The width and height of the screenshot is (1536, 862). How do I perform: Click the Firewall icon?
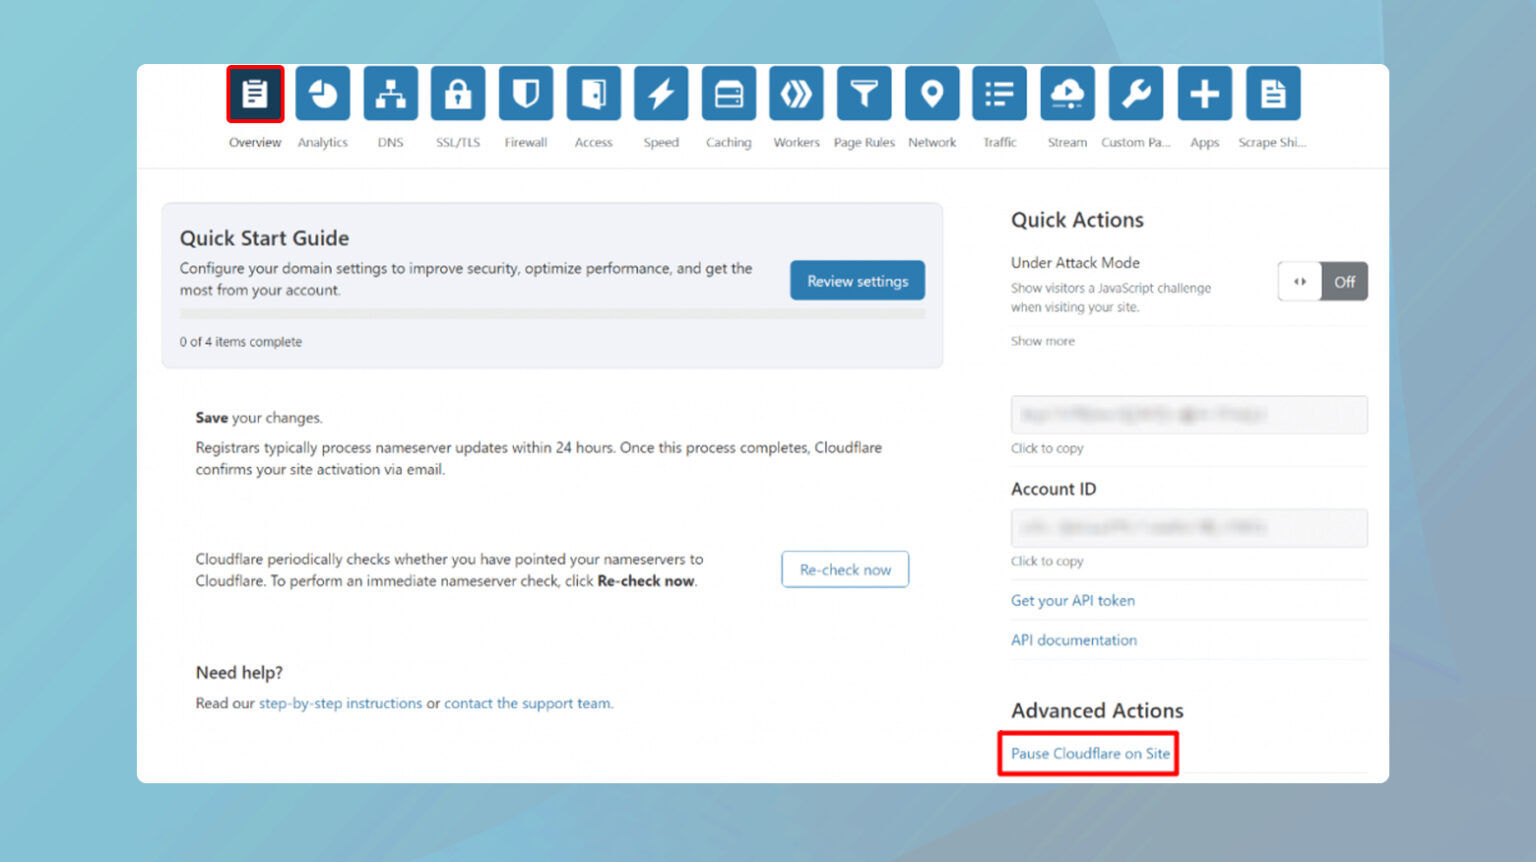[x=525, y=93]
